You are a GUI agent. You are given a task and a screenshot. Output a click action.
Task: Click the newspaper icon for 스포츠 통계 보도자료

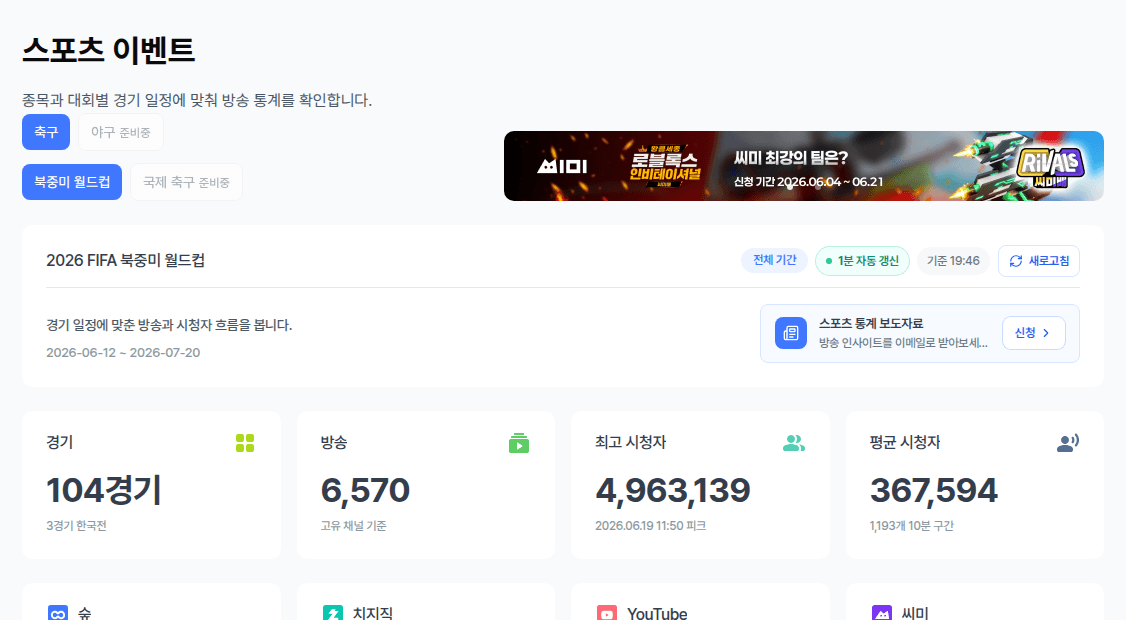pyautogui.click(x=791, y=333)
